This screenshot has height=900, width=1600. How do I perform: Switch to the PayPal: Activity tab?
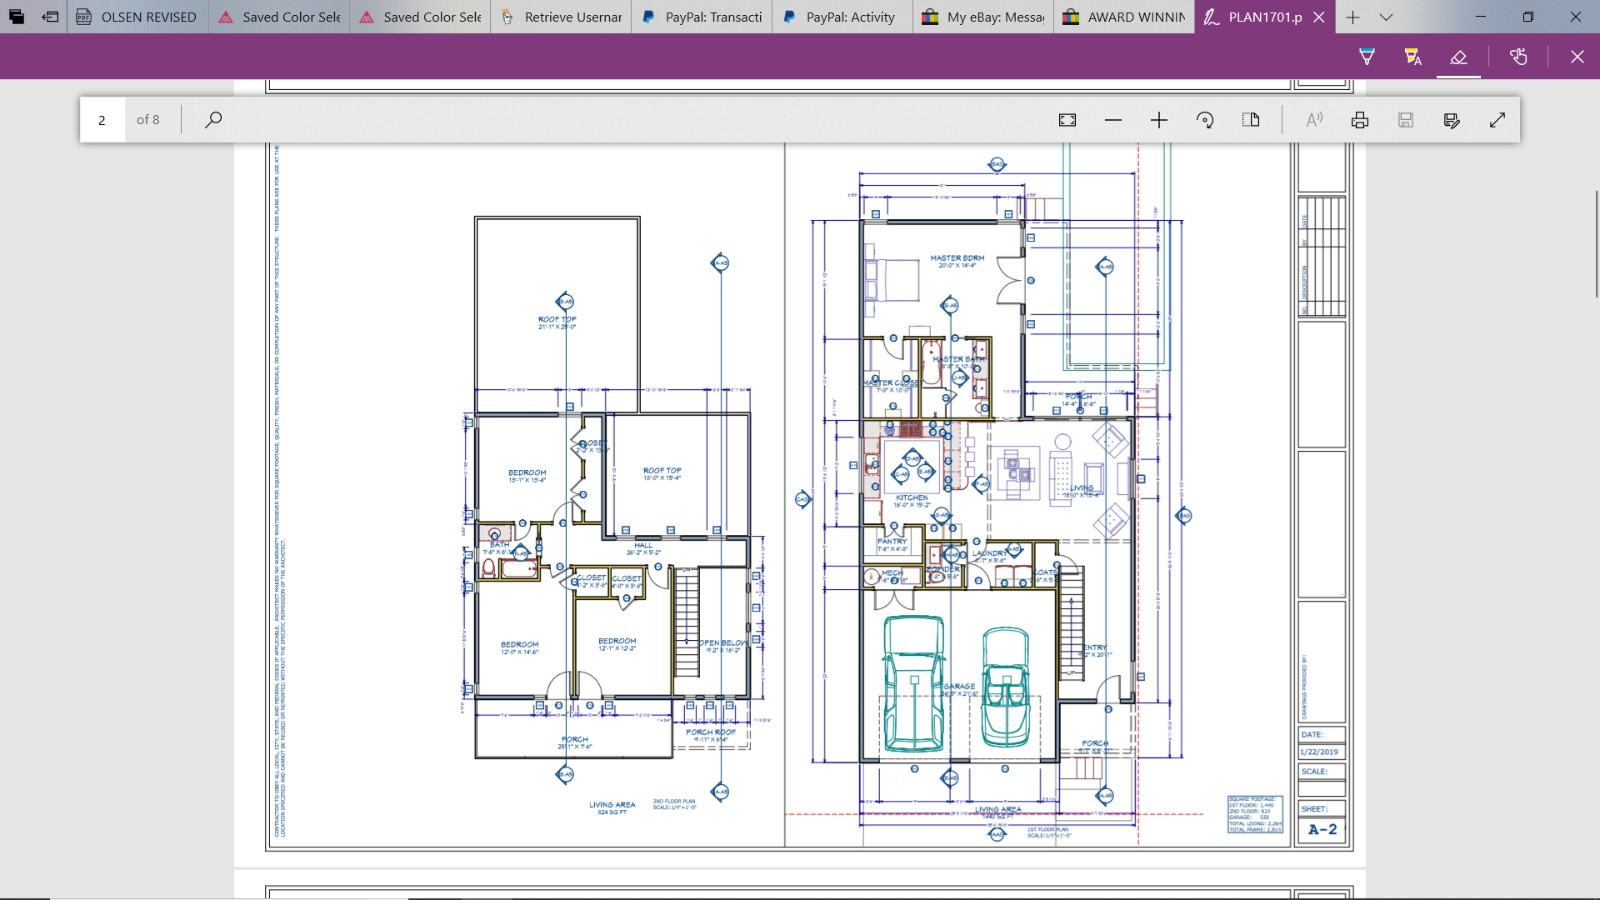pos(843,17)
